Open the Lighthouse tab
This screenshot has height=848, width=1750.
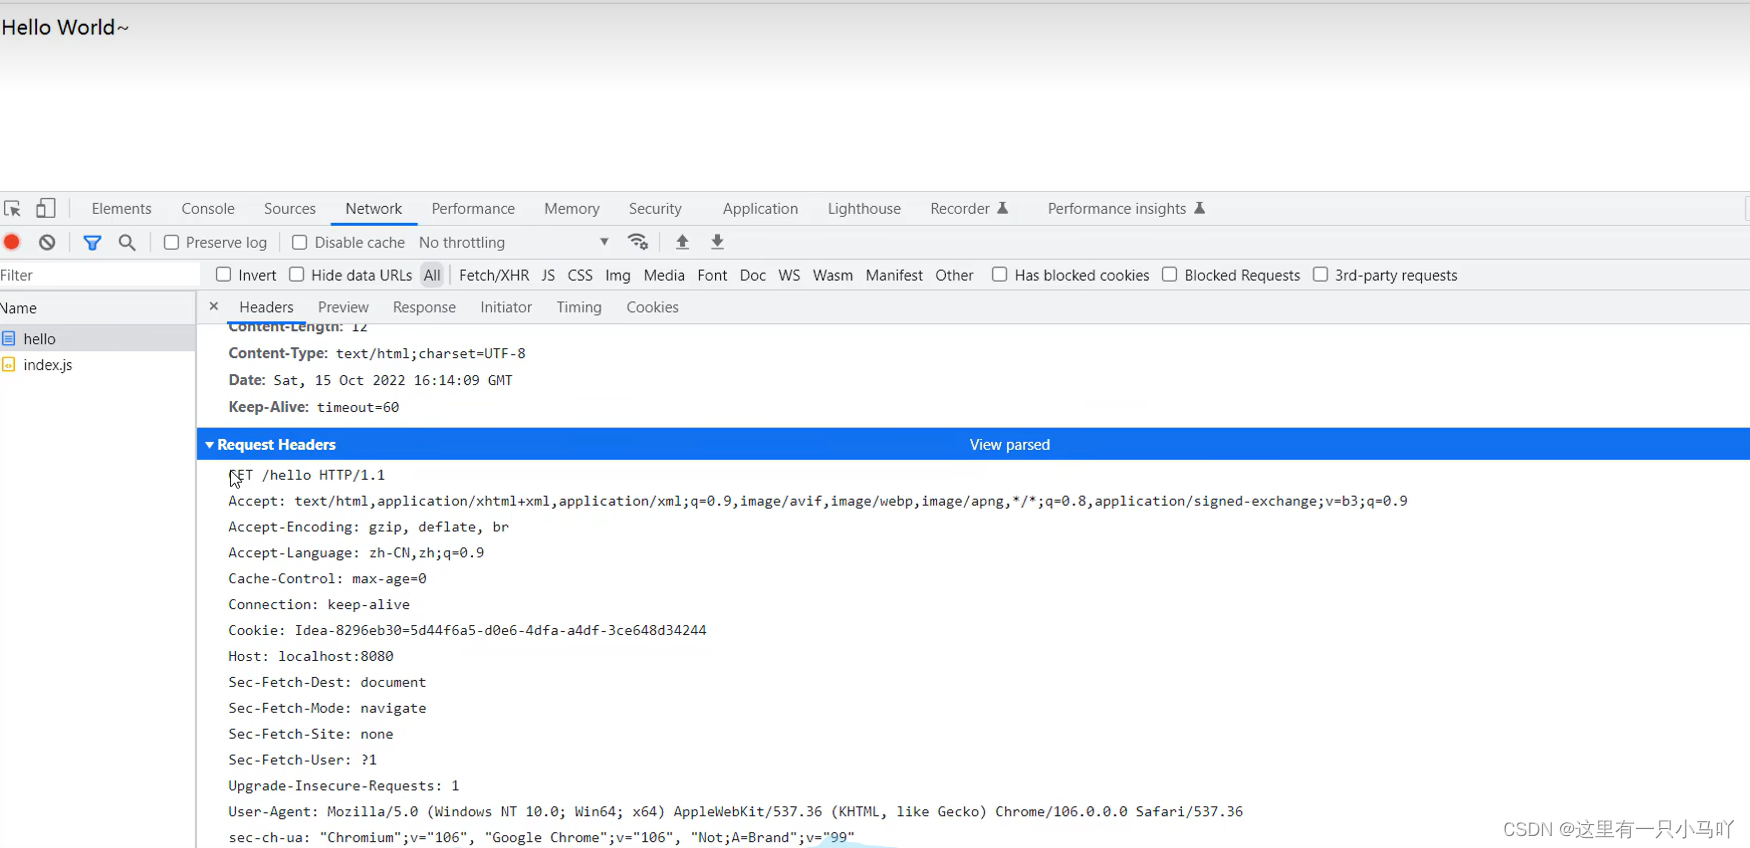[864, 208]
